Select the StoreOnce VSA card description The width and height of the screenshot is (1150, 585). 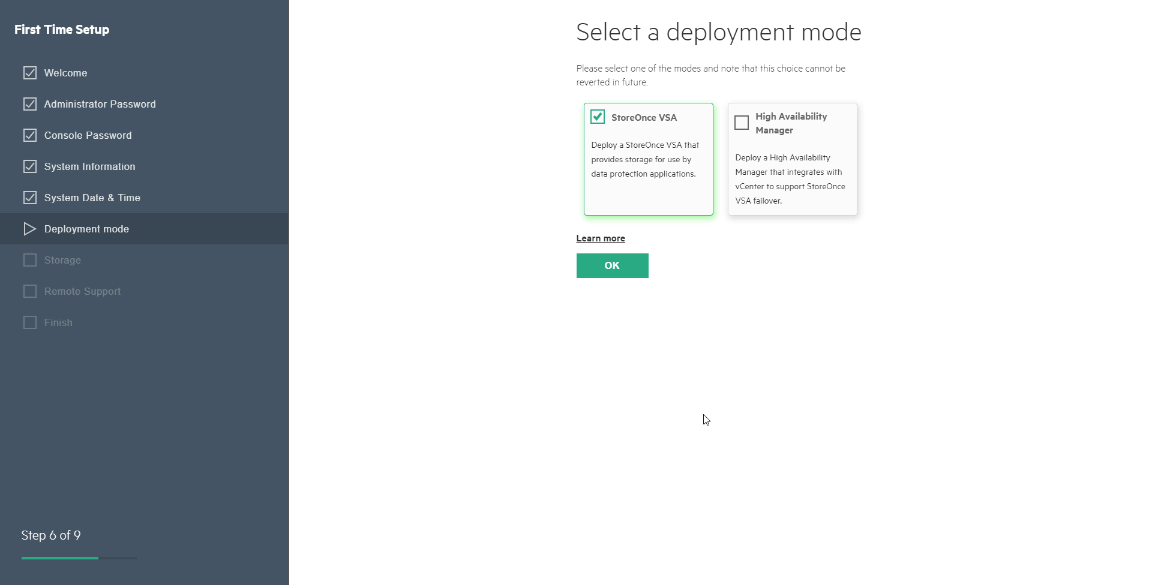645,159
